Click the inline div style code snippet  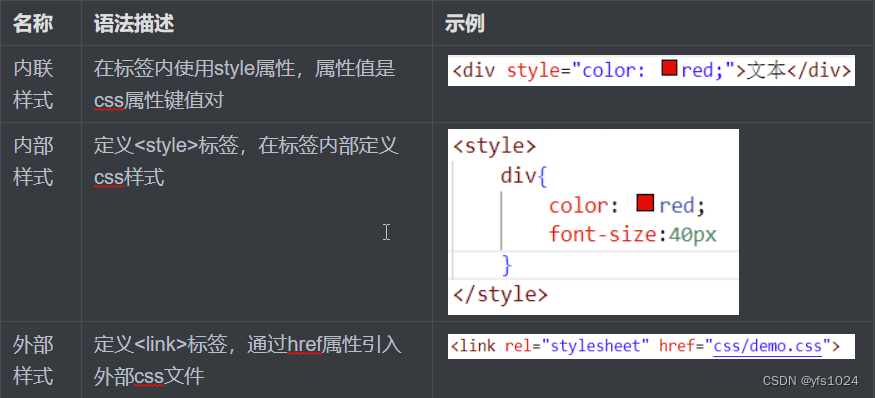tap(651, 70)
